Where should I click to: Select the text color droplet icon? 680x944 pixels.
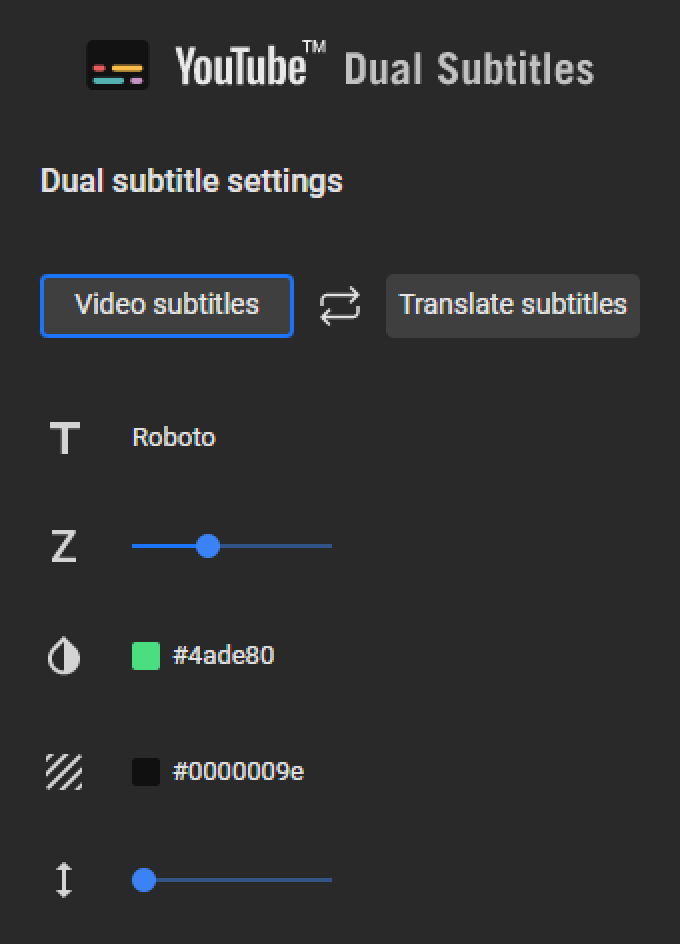63,655
